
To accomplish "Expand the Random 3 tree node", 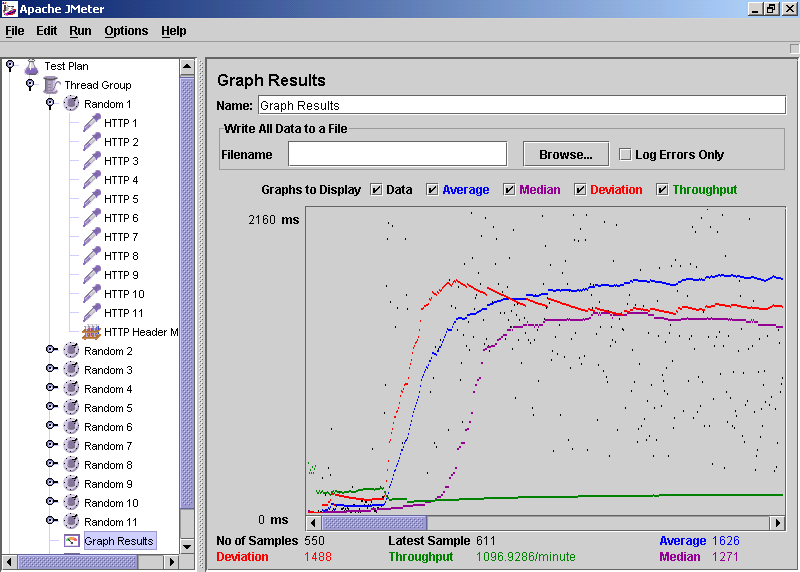I will tap(51, 368).
